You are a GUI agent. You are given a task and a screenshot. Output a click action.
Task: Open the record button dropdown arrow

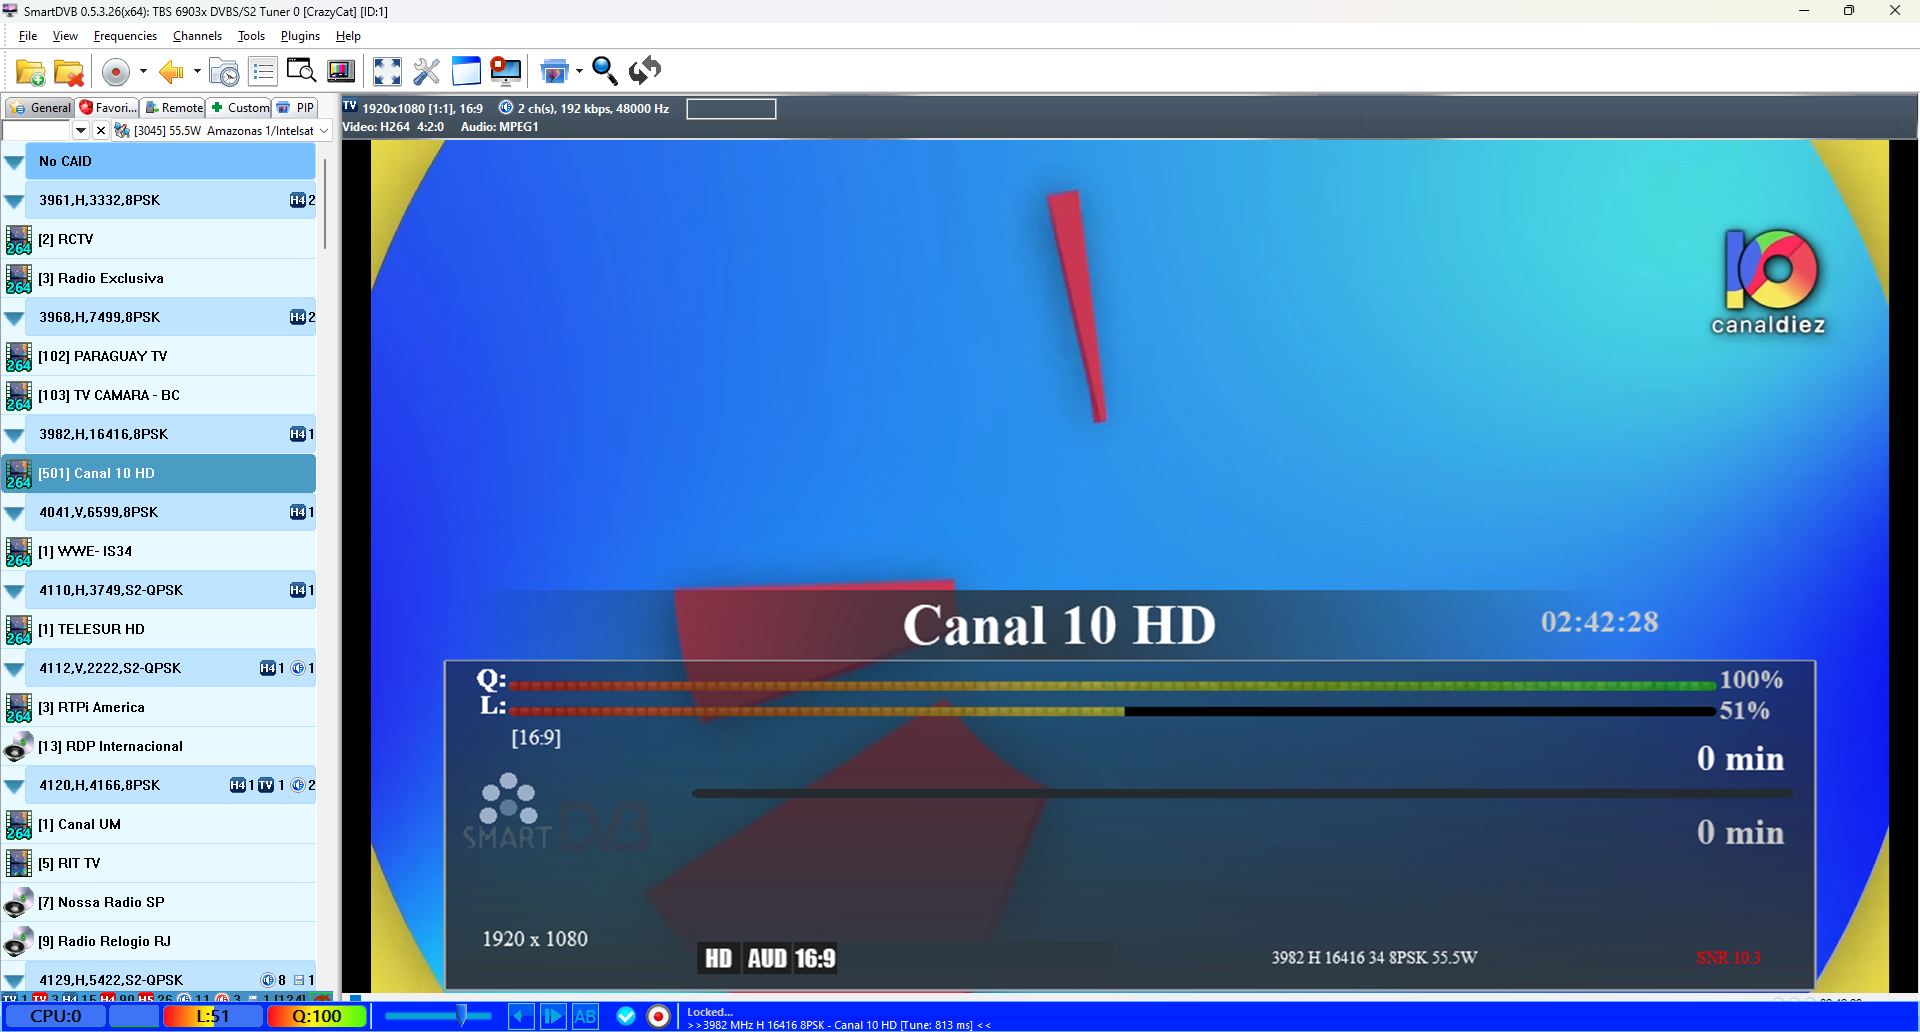[143, 72]
